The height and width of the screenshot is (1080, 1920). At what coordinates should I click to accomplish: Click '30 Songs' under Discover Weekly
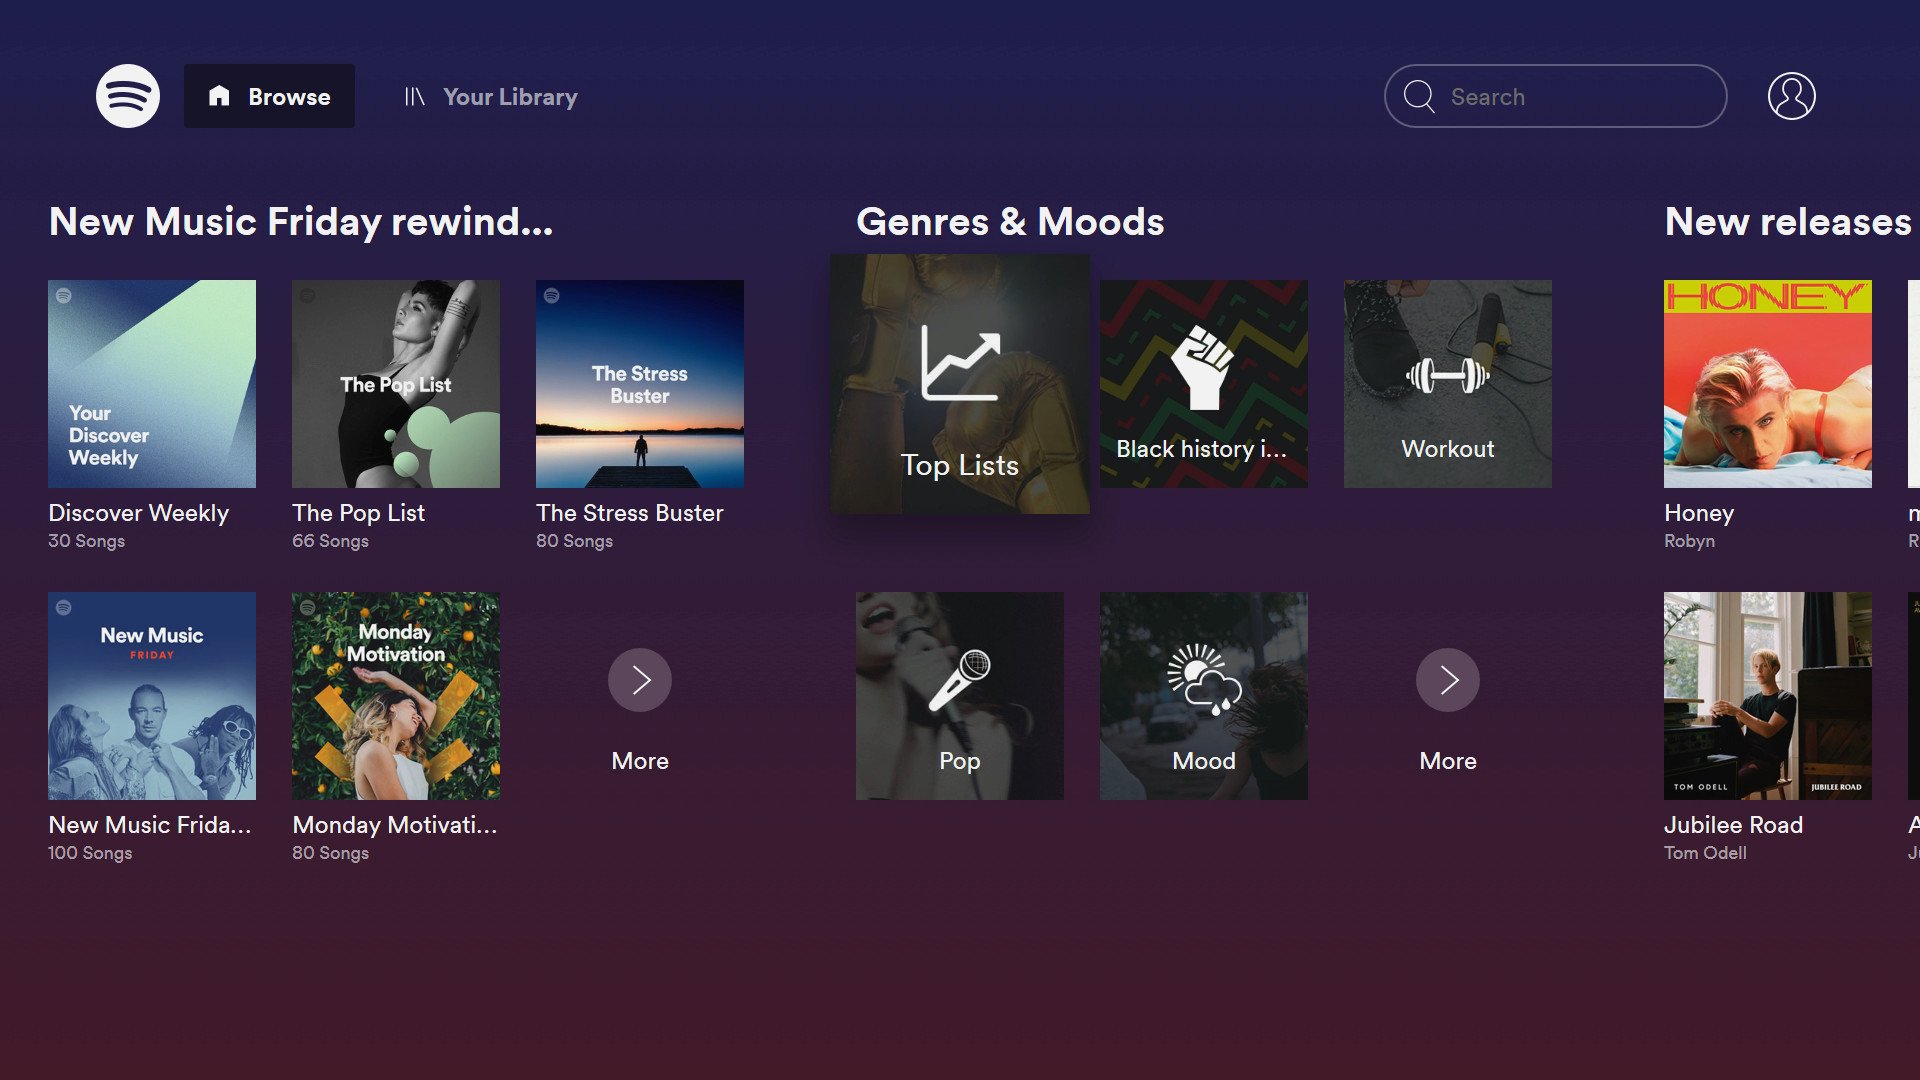tap(87, 541)
